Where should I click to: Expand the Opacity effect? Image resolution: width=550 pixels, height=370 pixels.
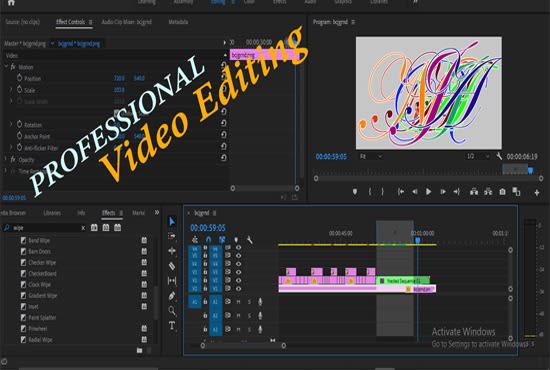point(6,159)
